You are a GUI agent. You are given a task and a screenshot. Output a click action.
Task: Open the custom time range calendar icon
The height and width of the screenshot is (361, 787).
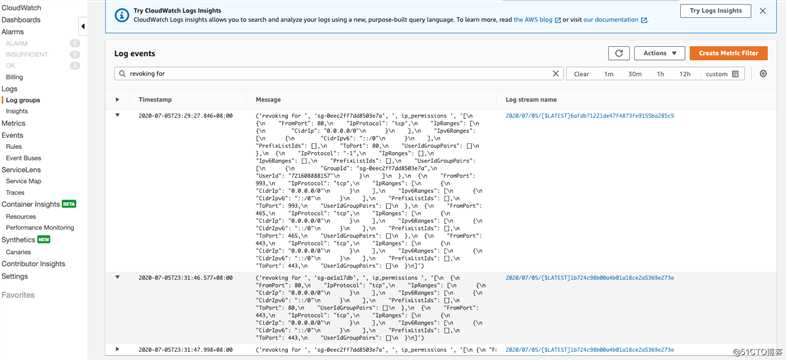point(735,74)
